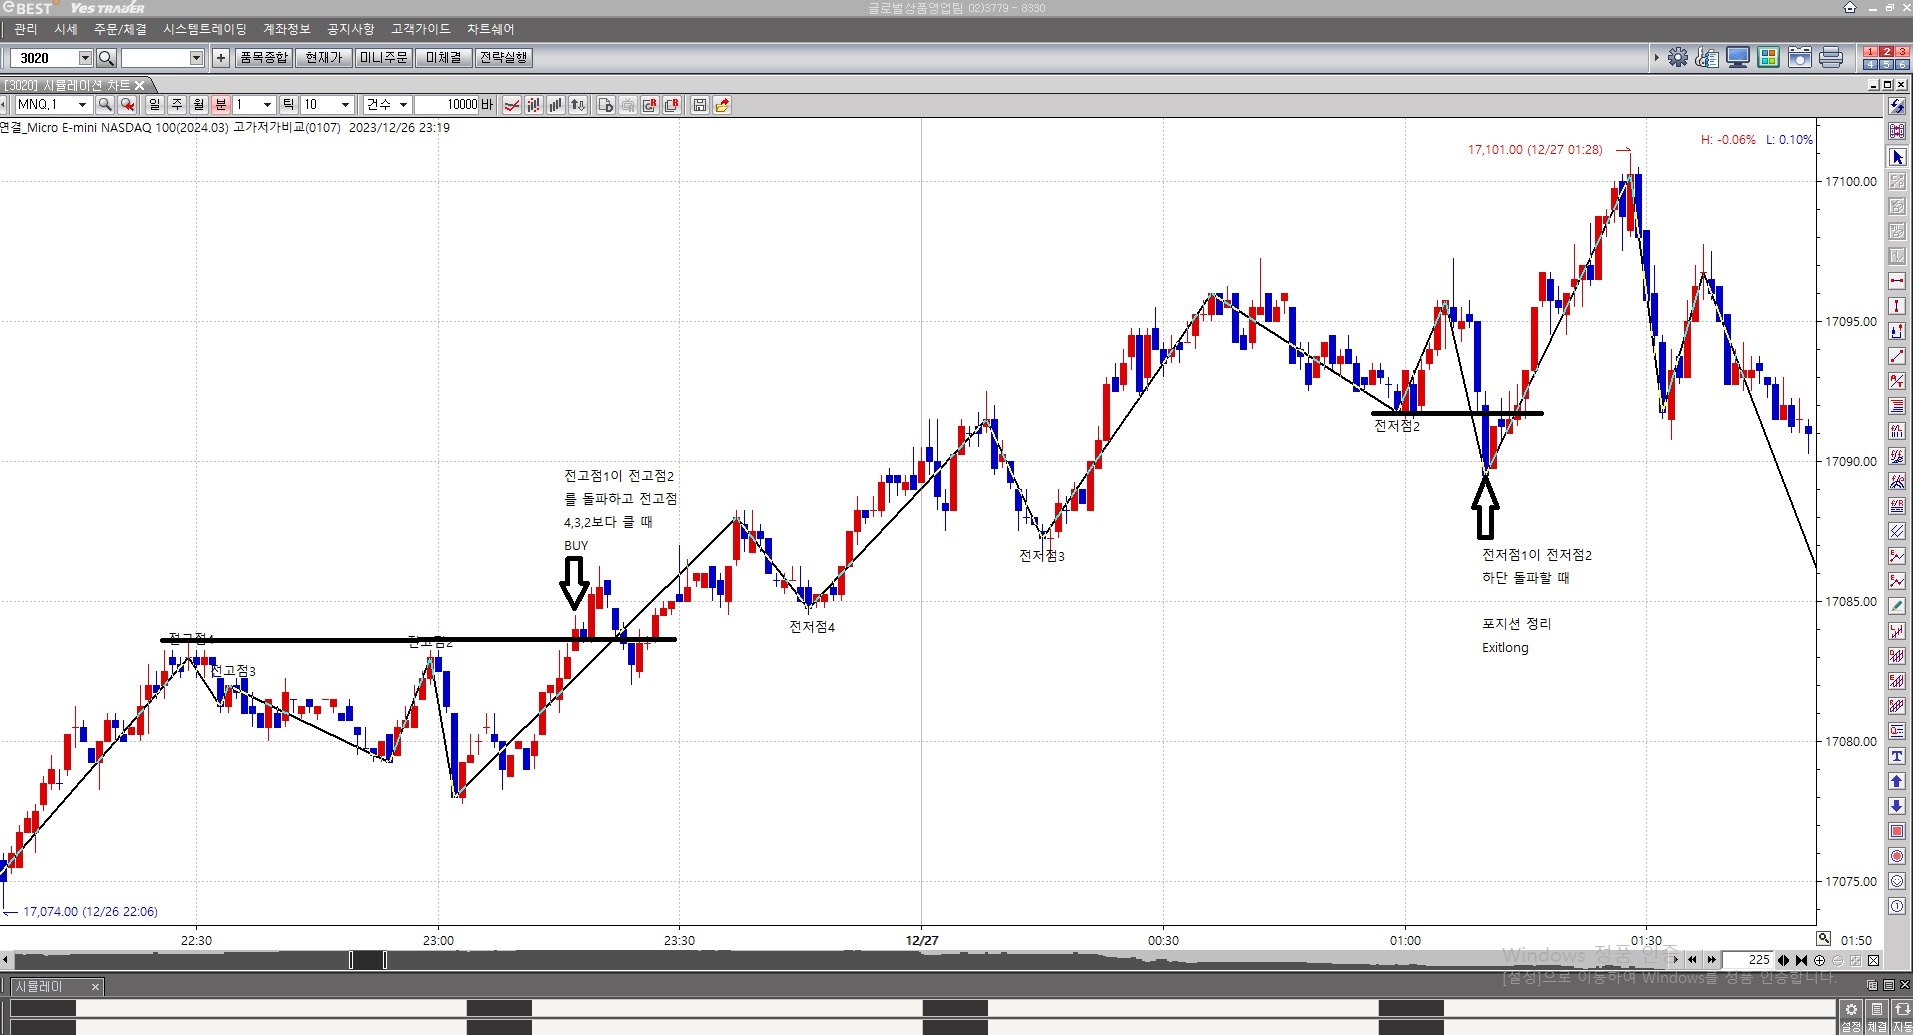The width and height of the screenshot is (1913, 1035).
Task: Open the 건수 count type dropdown
Action: click(403, 105)
